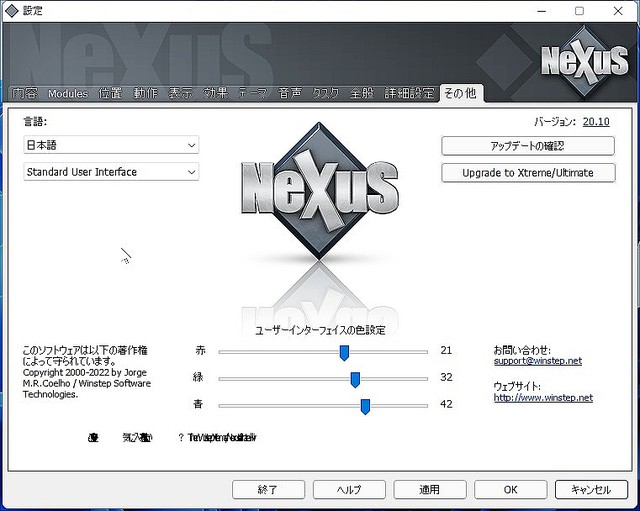Viewport: 640px width, 511px height.
Task: Open the http://www.winstep.net website link
Action: point(543,397)
